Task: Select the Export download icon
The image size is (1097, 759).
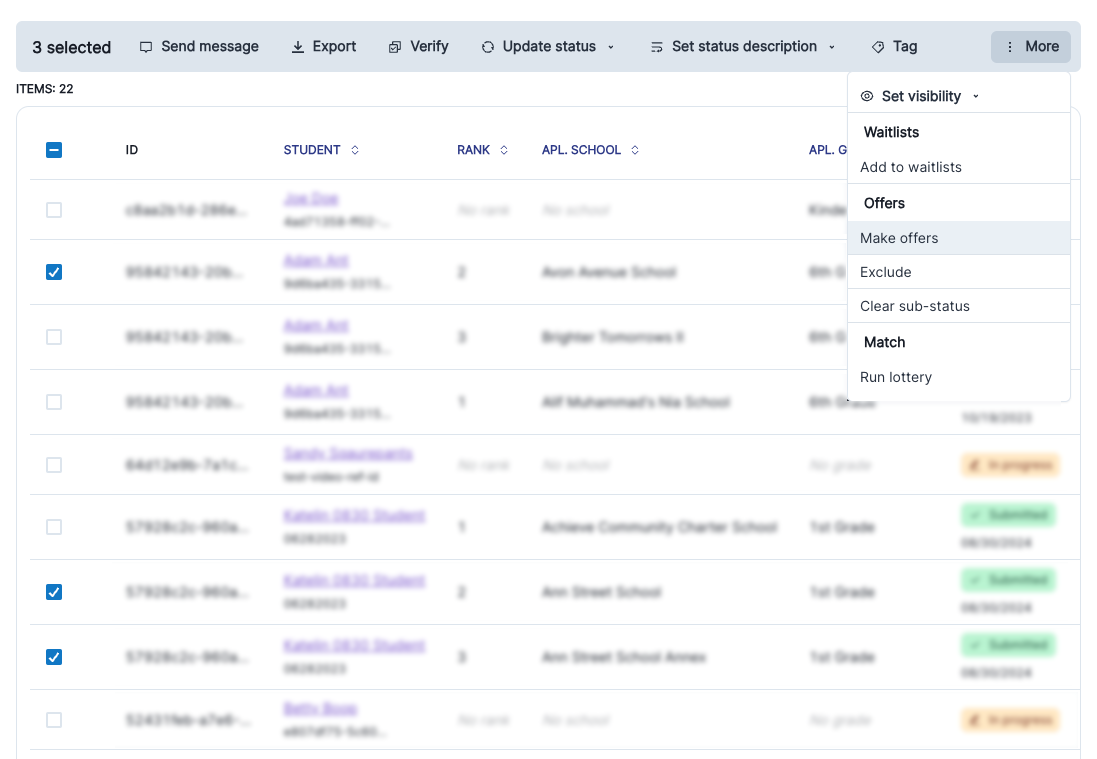Action: point(297,46)
